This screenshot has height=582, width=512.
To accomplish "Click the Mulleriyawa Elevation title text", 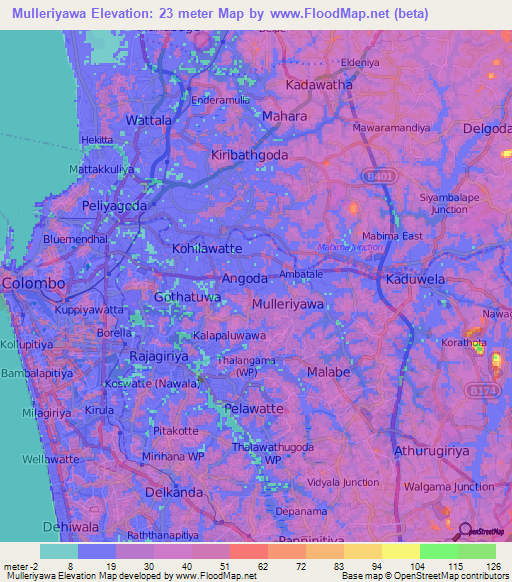I will click(220, 13).
